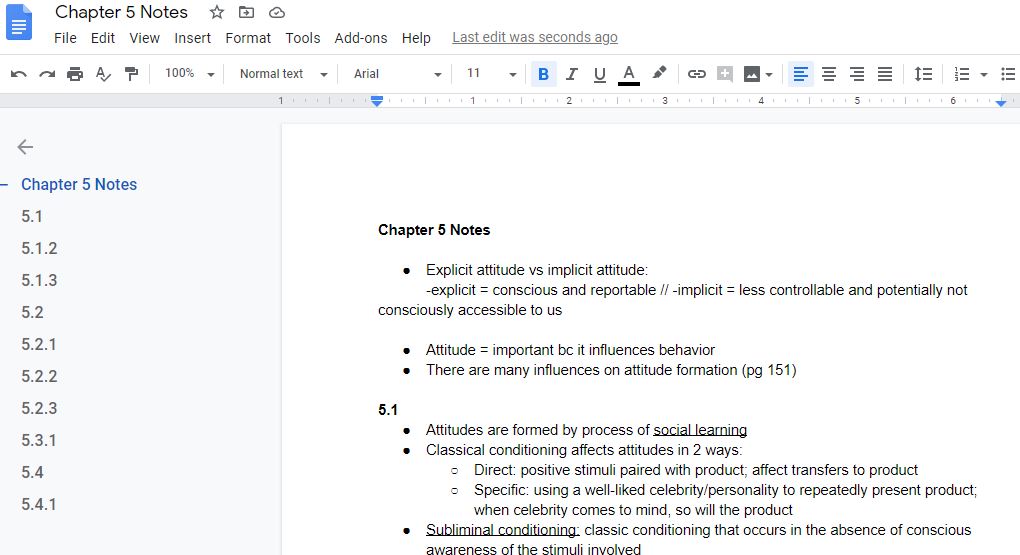
Task: Go to section 5.3.1 in outline
Action: click(38, 440)
